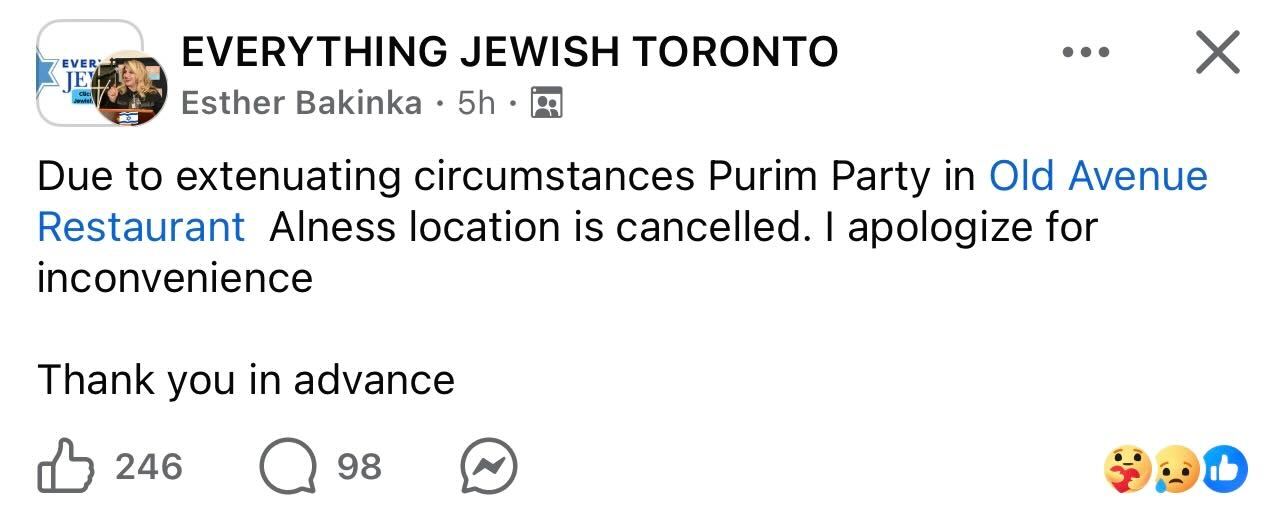Click the group members audience icon
Screen dimensions: 1284x528
coord(546,102)
